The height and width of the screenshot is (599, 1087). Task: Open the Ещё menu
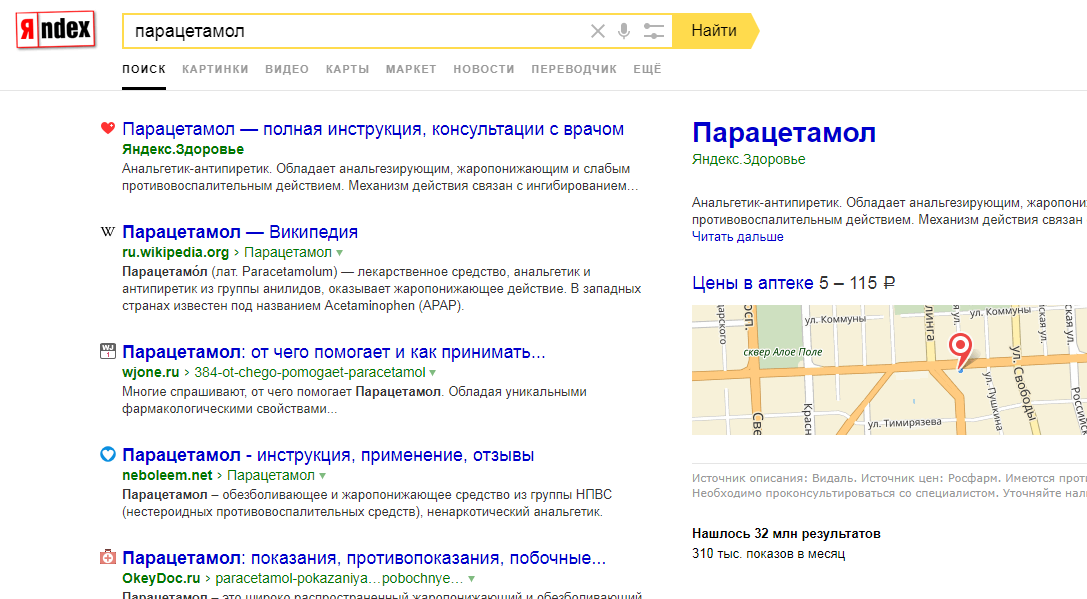647,69
